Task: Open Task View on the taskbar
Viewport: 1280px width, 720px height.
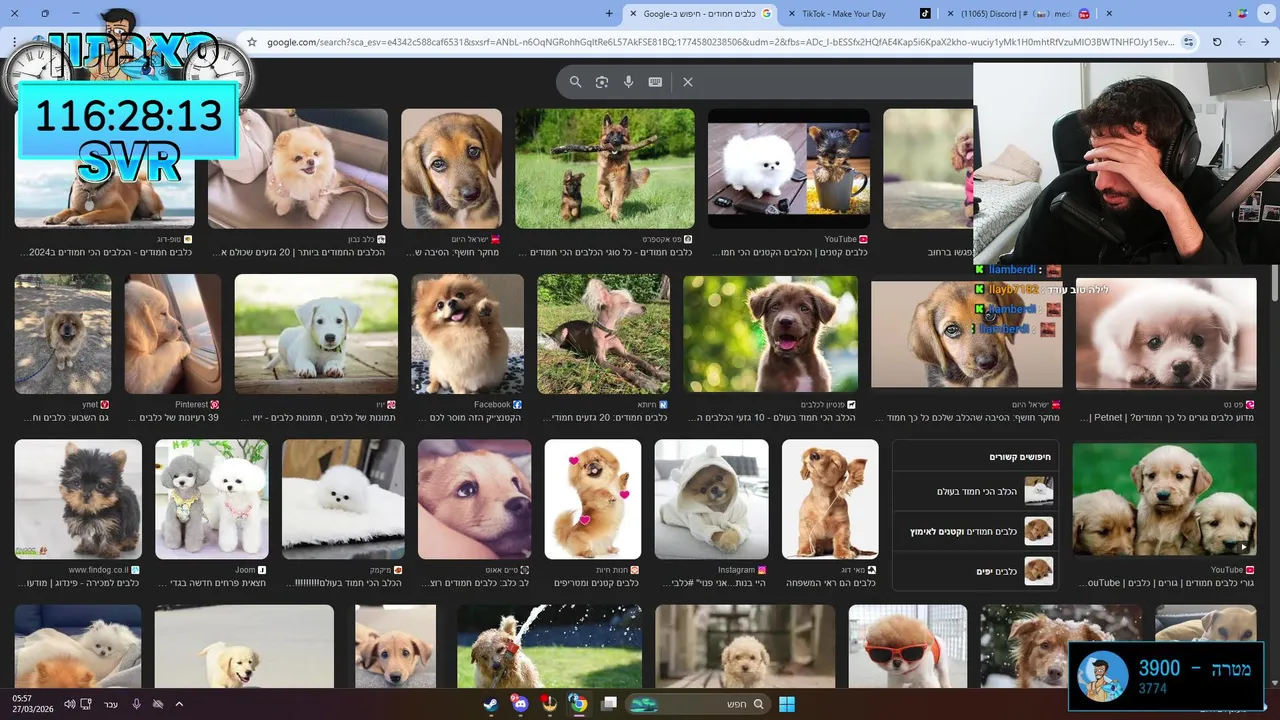Action: pos(608,704)
